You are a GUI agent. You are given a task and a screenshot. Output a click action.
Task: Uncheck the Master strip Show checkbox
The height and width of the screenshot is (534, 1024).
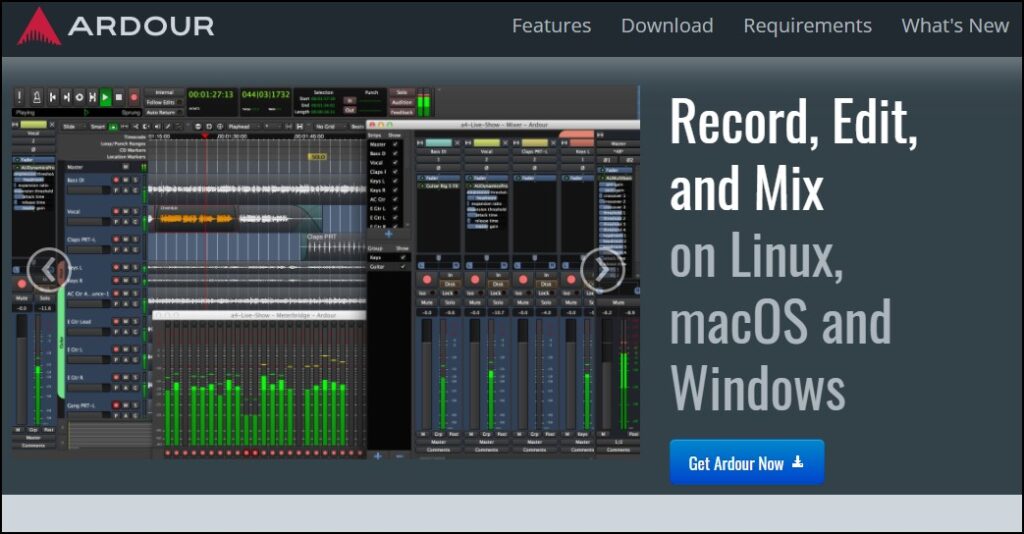(x=396, y=144)
